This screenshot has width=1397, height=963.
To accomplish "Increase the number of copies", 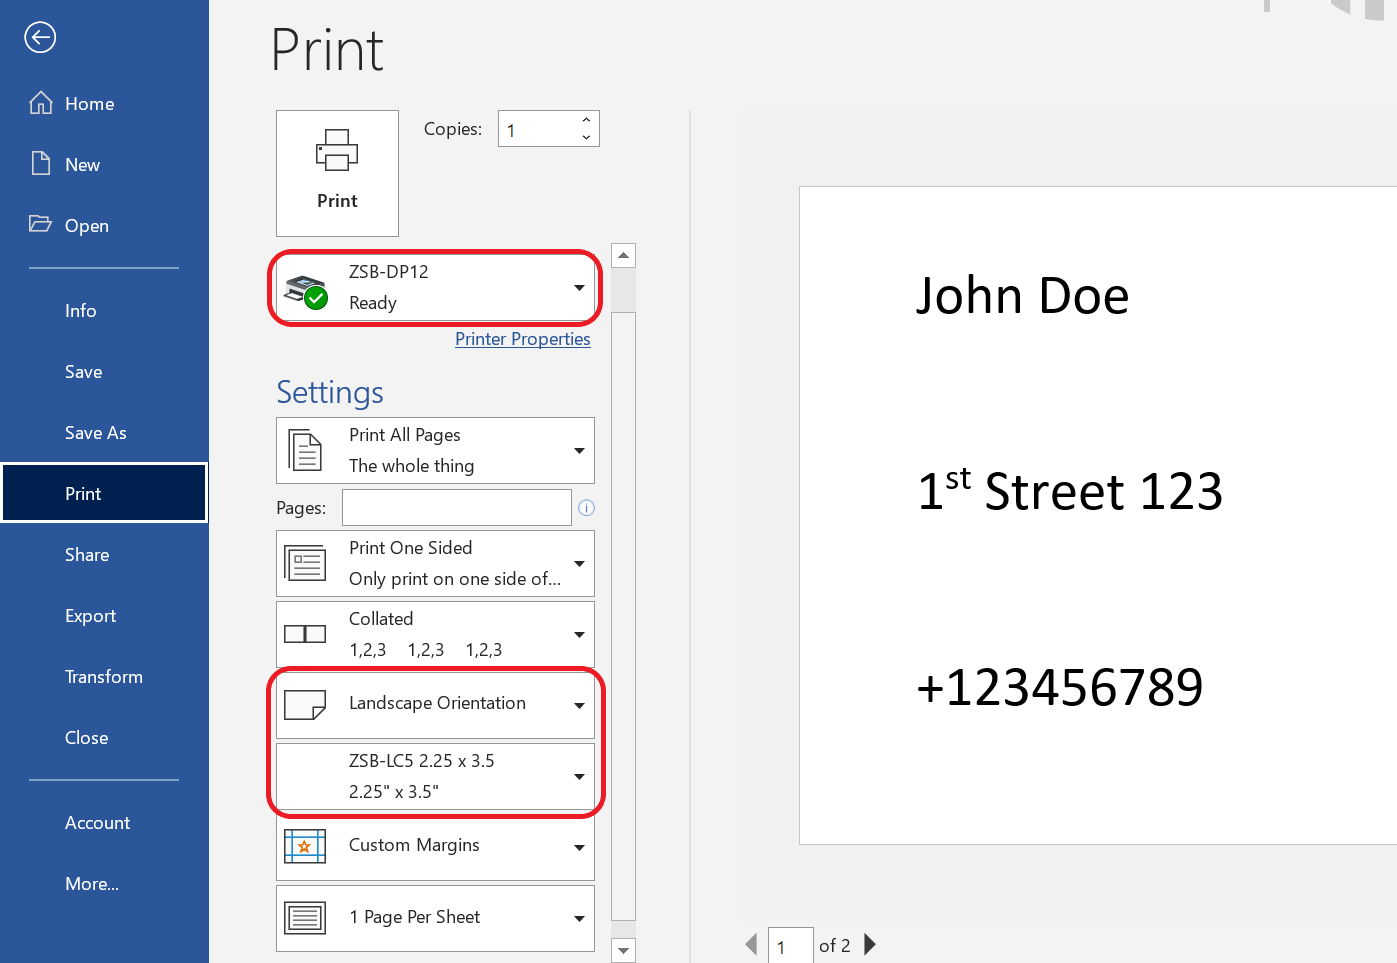I will click(586, 120).
